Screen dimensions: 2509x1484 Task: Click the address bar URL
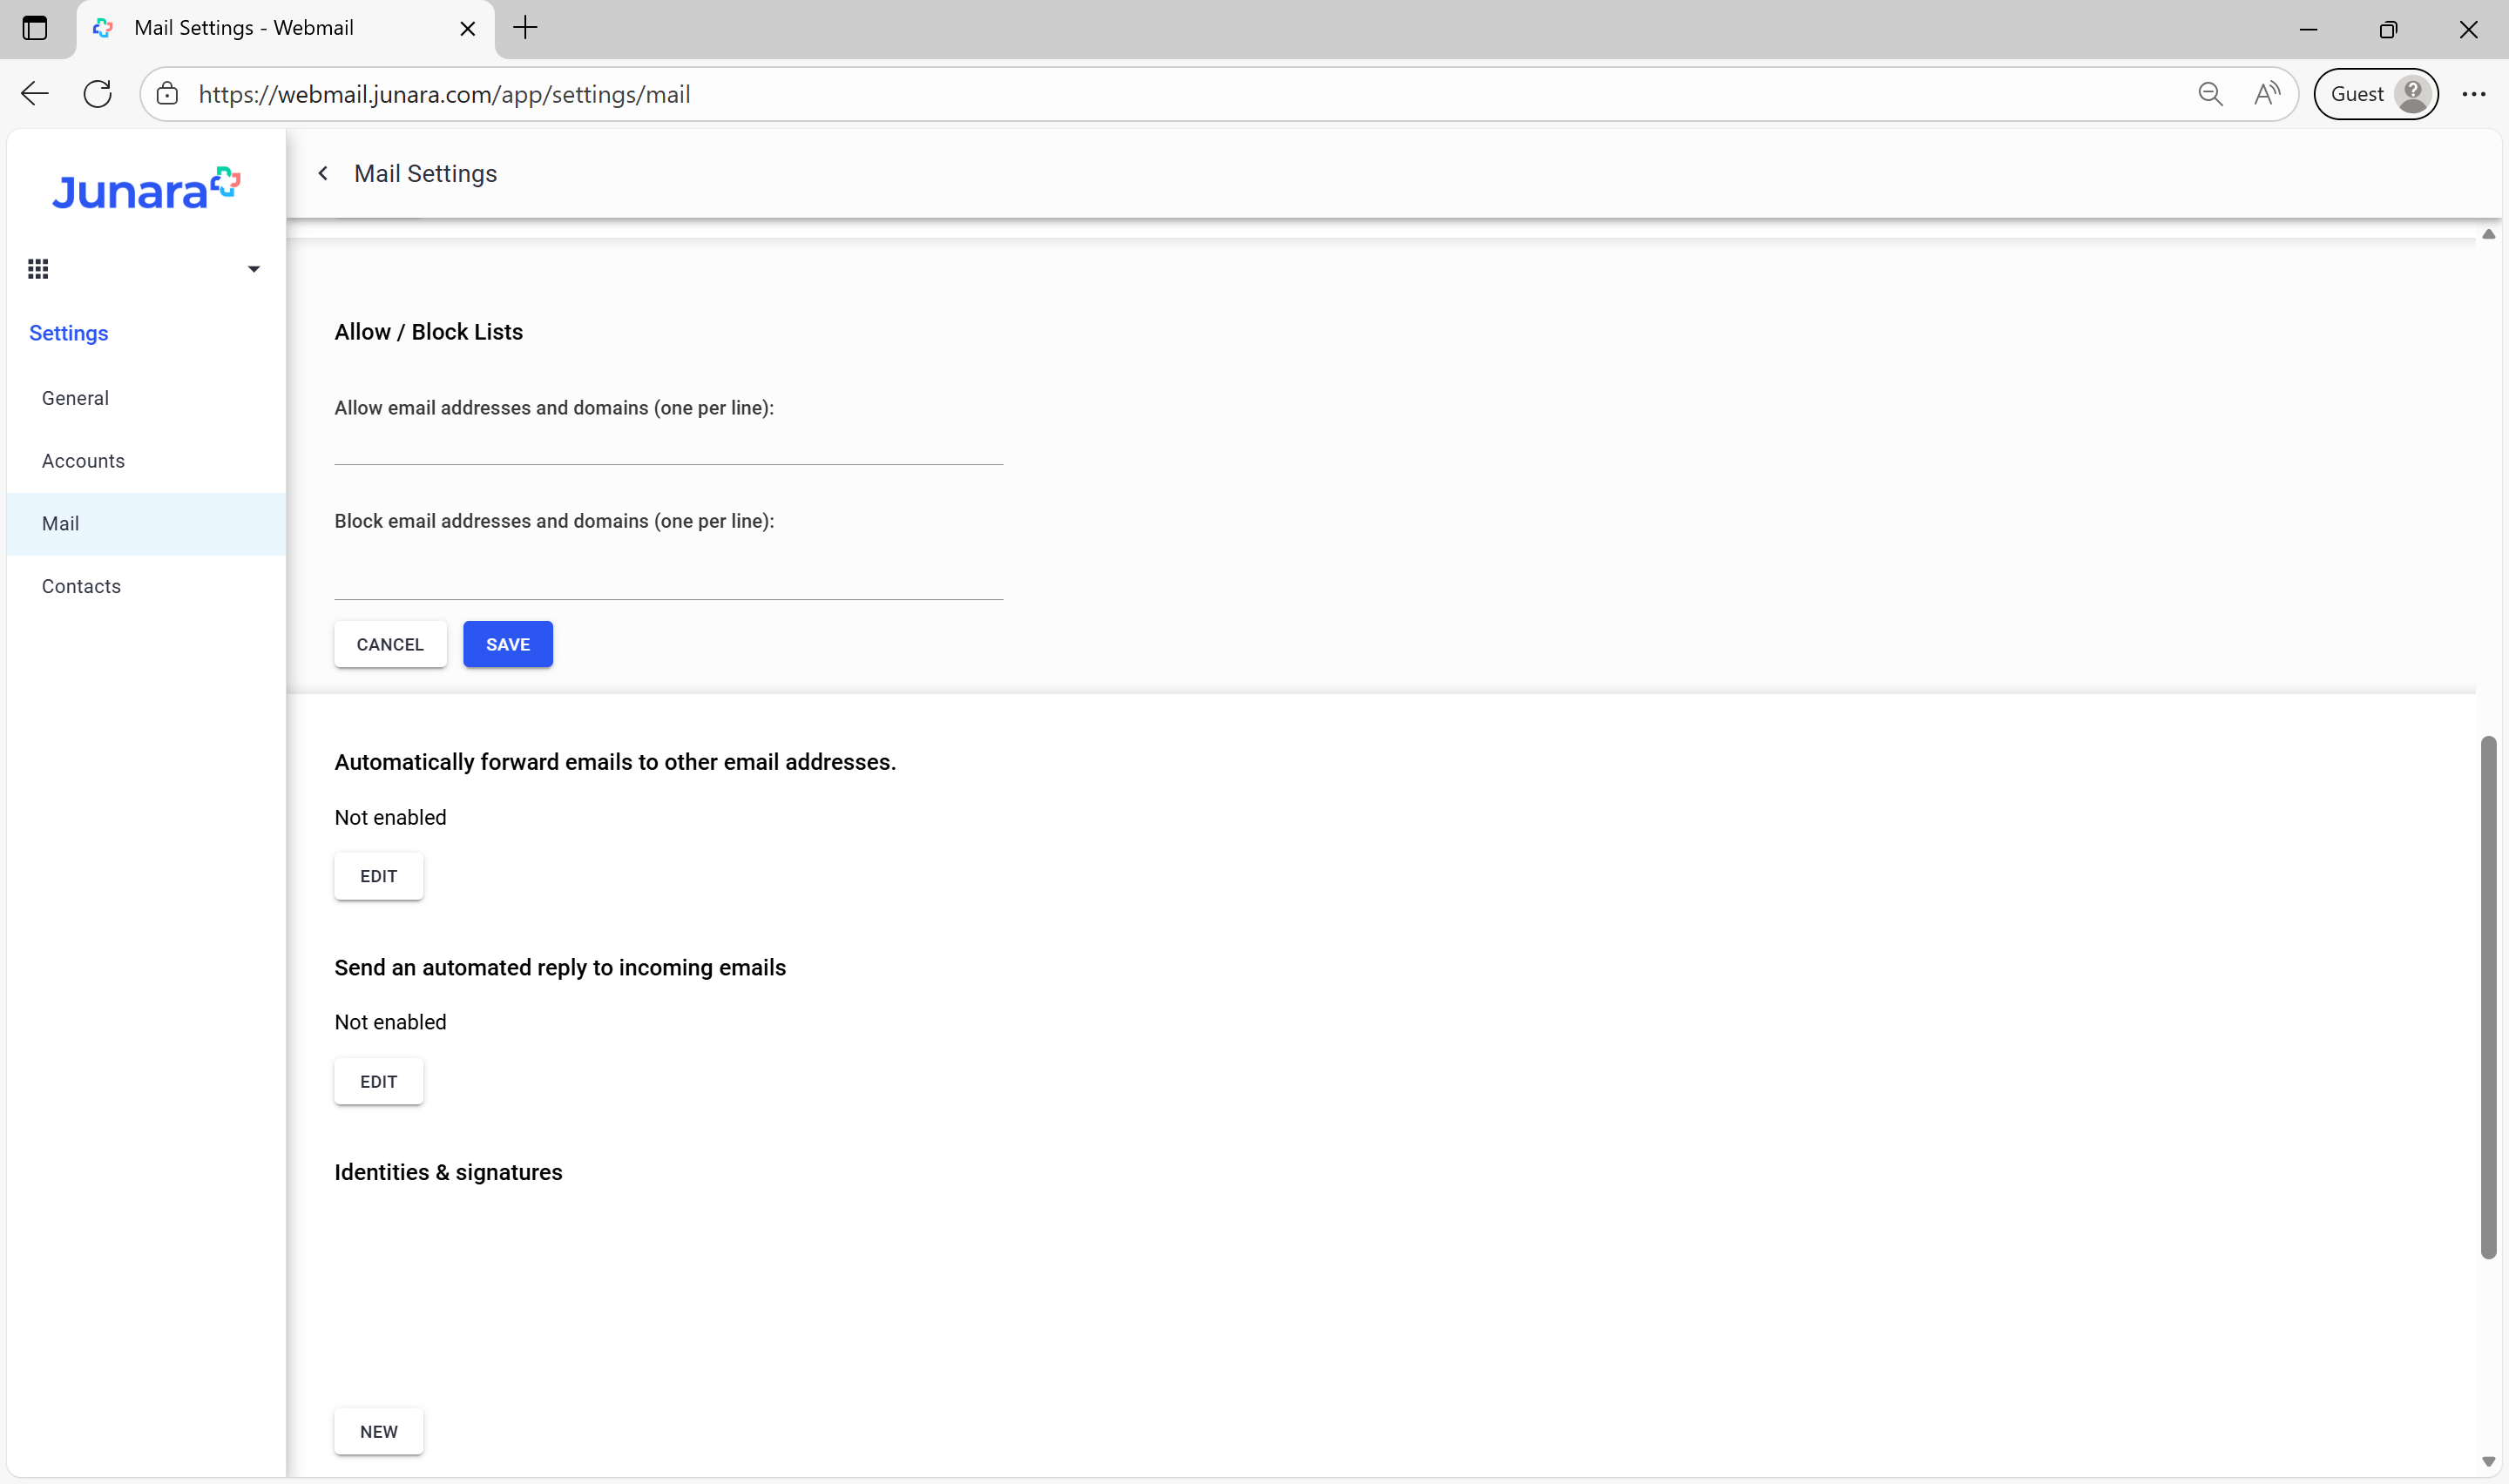[444, 94]
